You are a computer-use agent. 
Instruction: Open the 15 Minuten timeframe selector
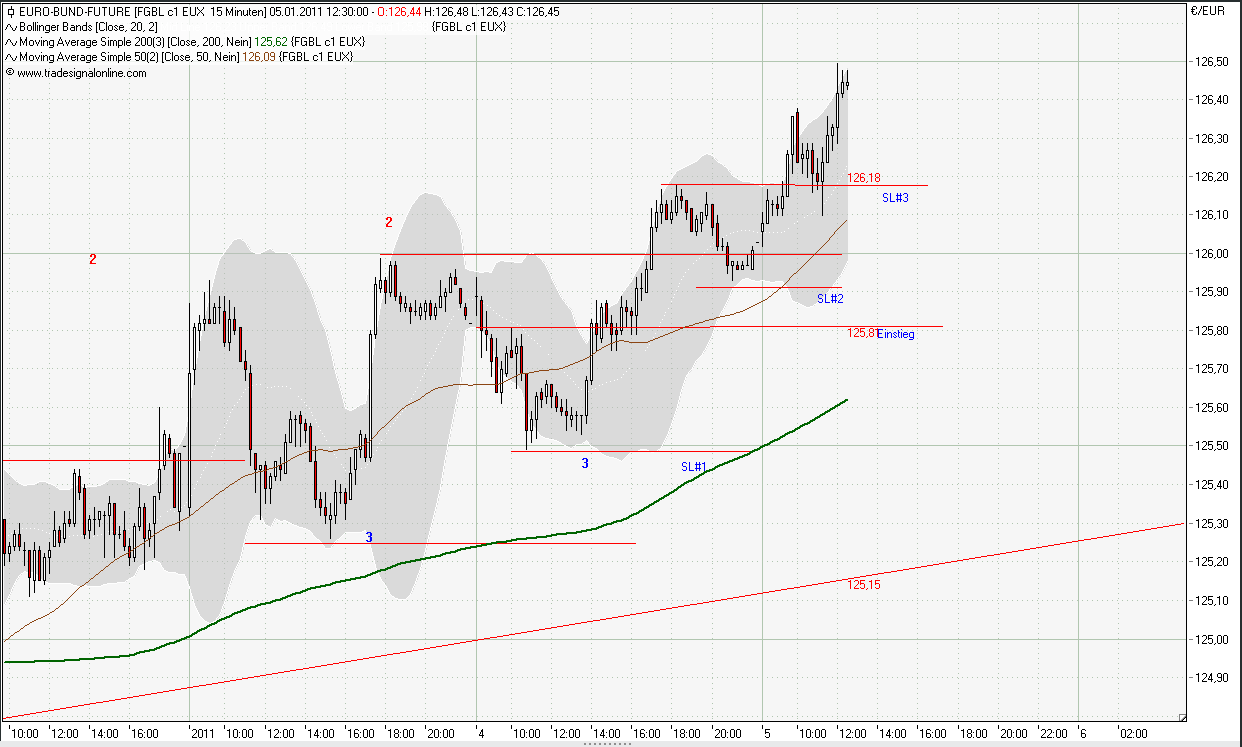pos(230,13)
